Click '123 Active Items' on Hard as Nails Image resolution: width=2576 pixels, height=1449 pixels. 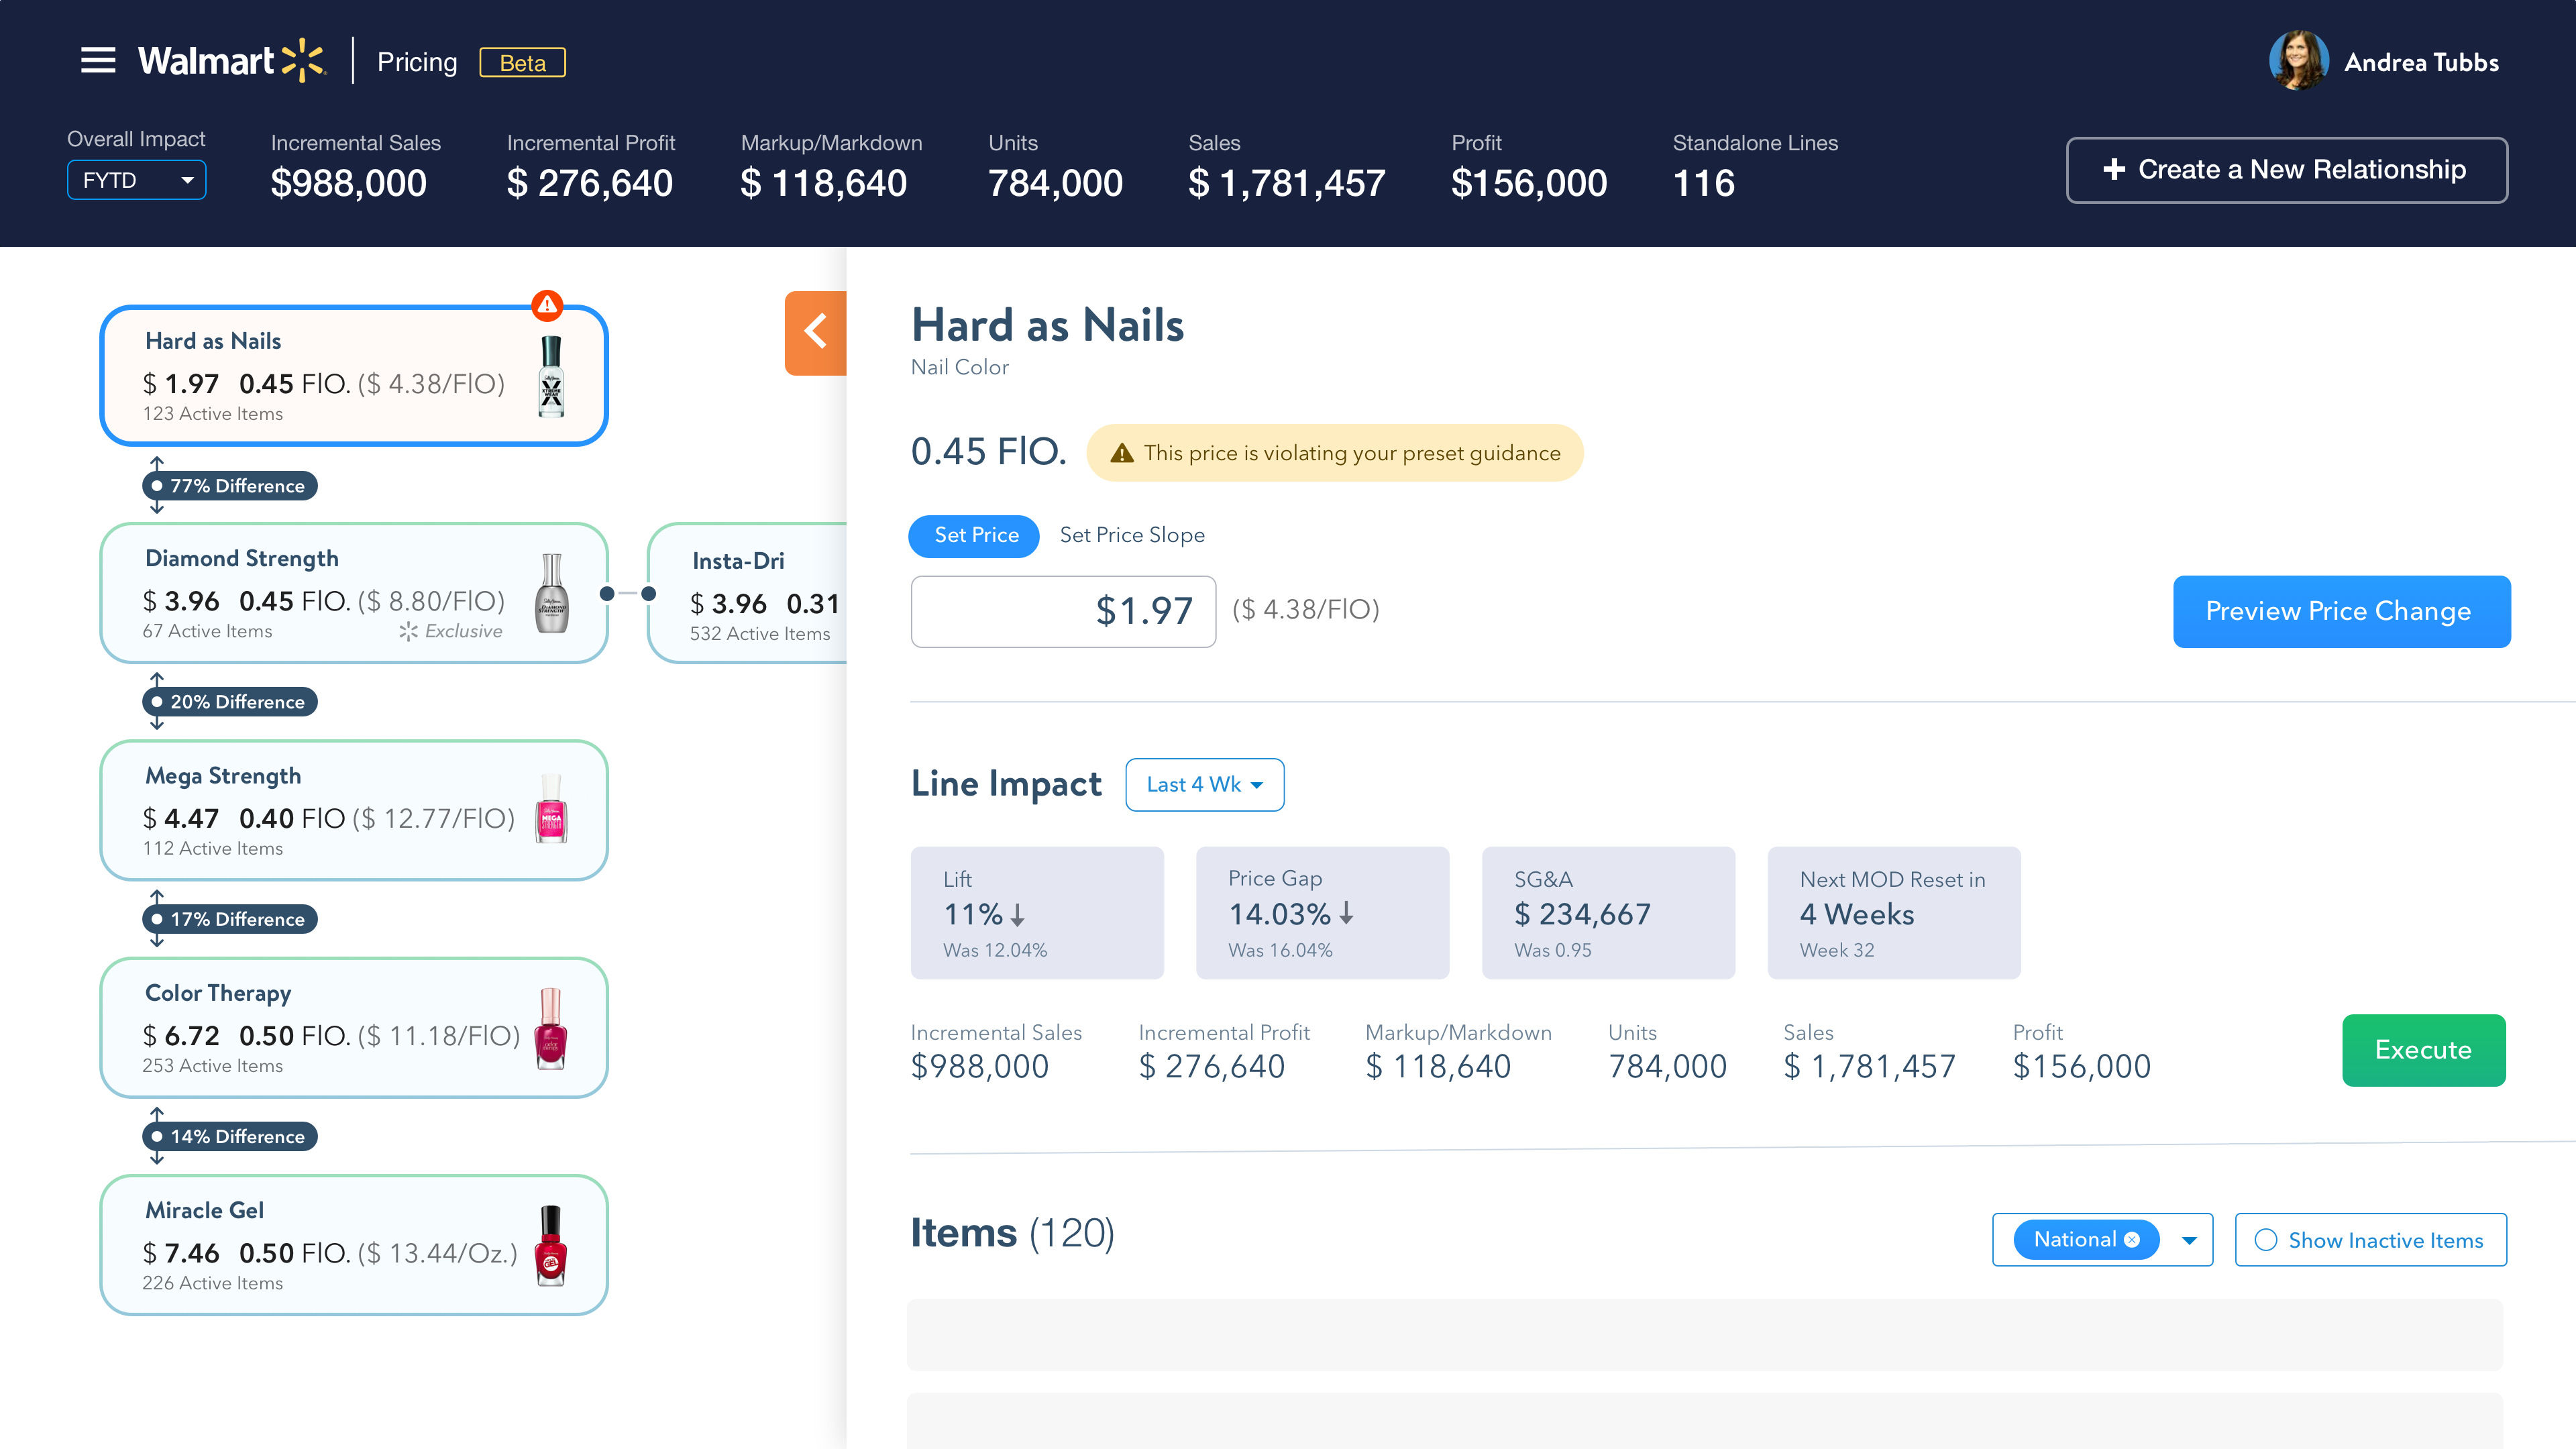tap(212, 414)
